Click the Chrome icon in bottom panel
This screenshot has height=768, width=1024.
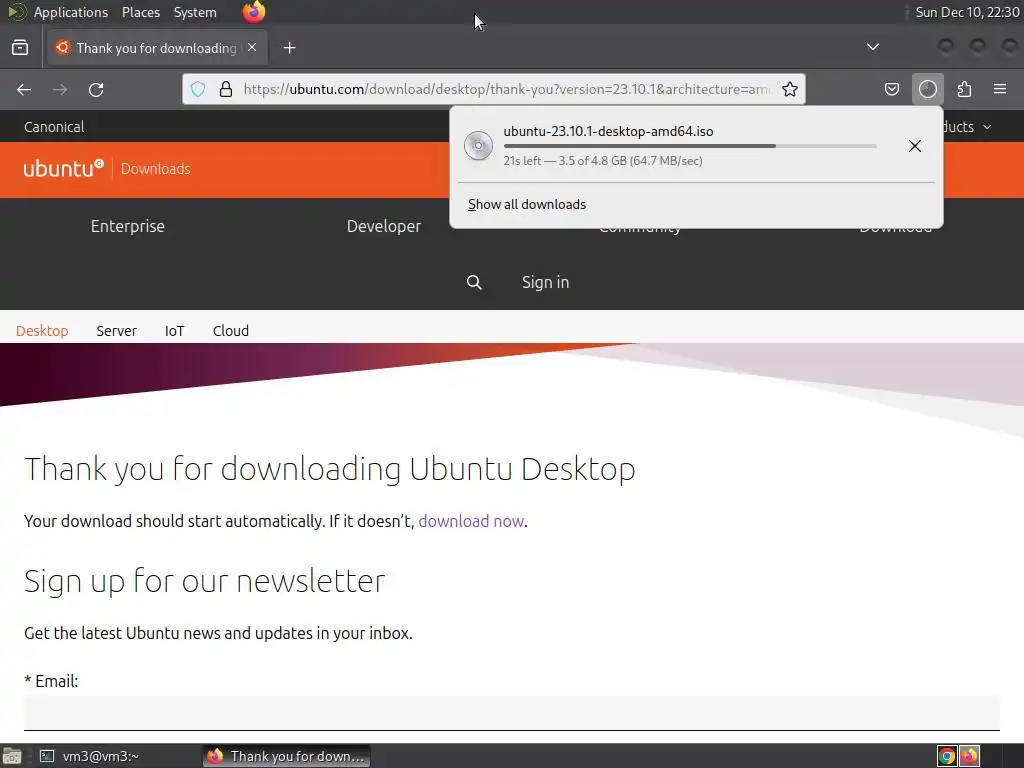tap(947, 756)
